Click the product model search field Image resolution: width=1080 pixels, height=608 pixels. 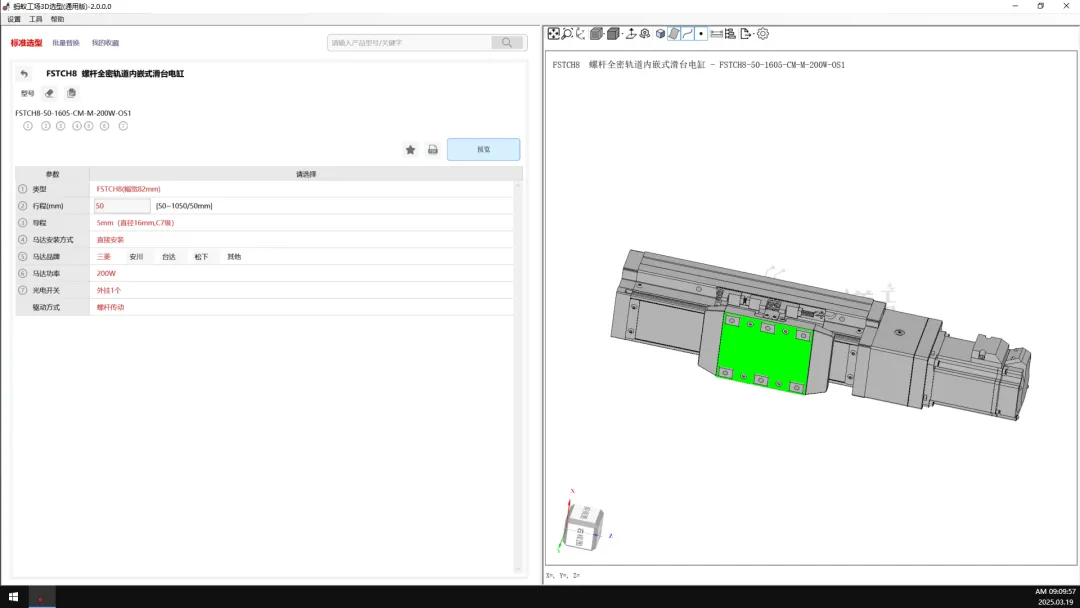click(410, 43)
